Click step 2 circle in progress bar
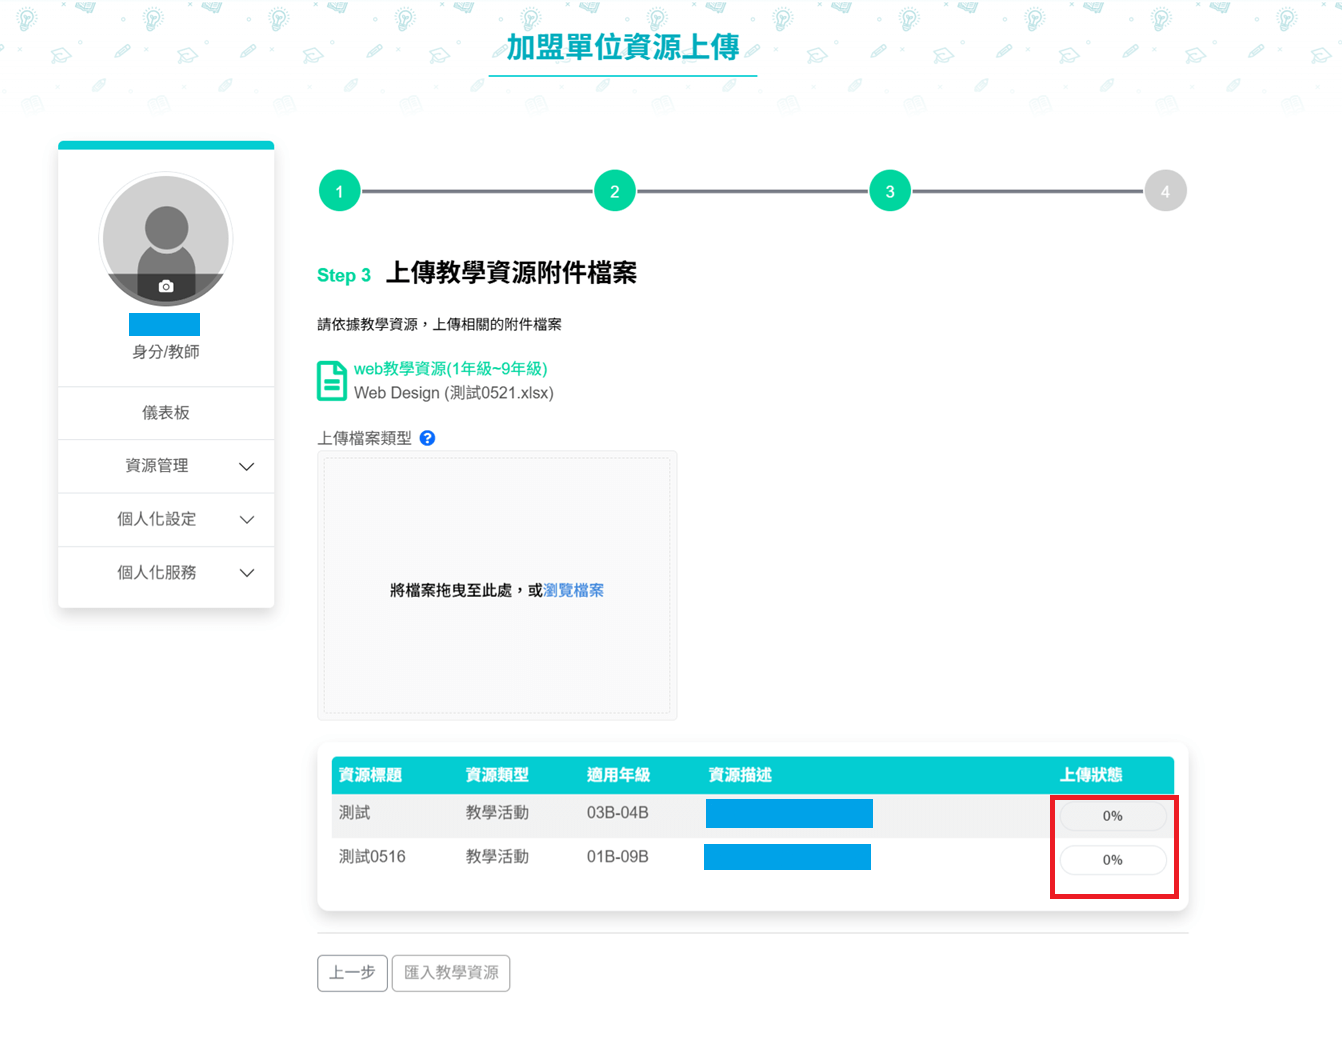 615,191
